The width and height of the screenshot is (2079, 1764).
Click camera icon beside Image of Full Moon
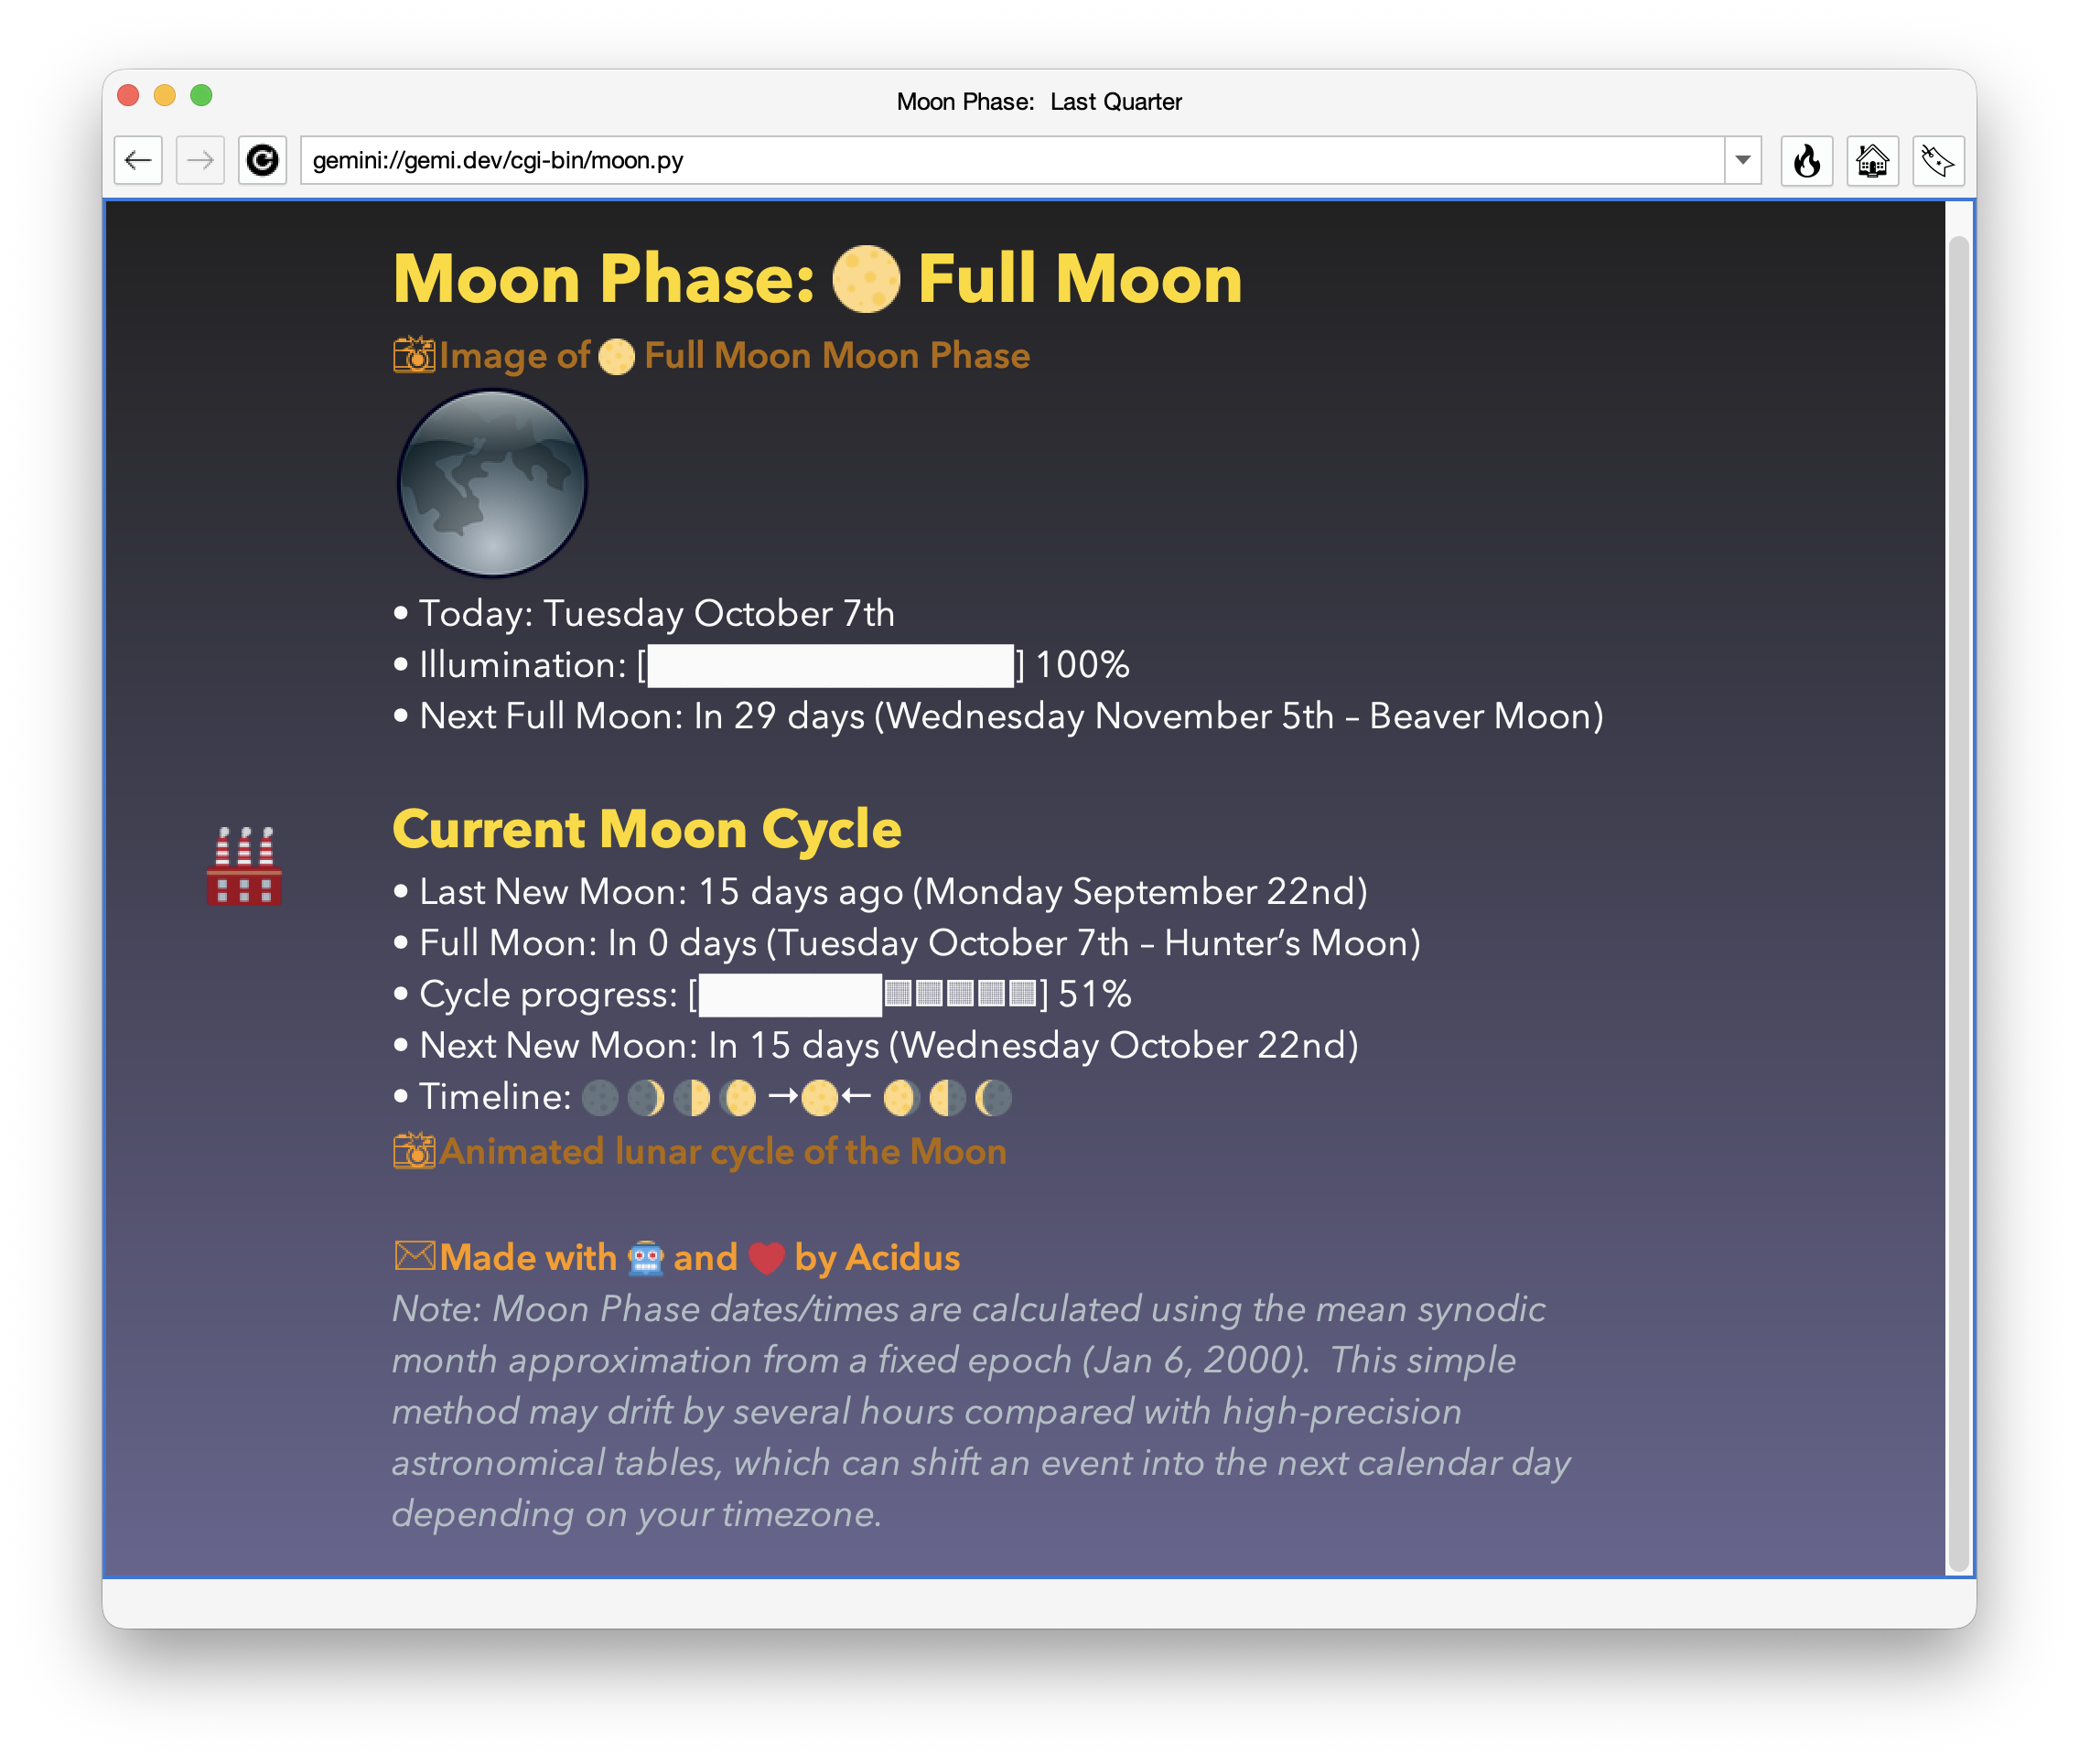point(413,355)
